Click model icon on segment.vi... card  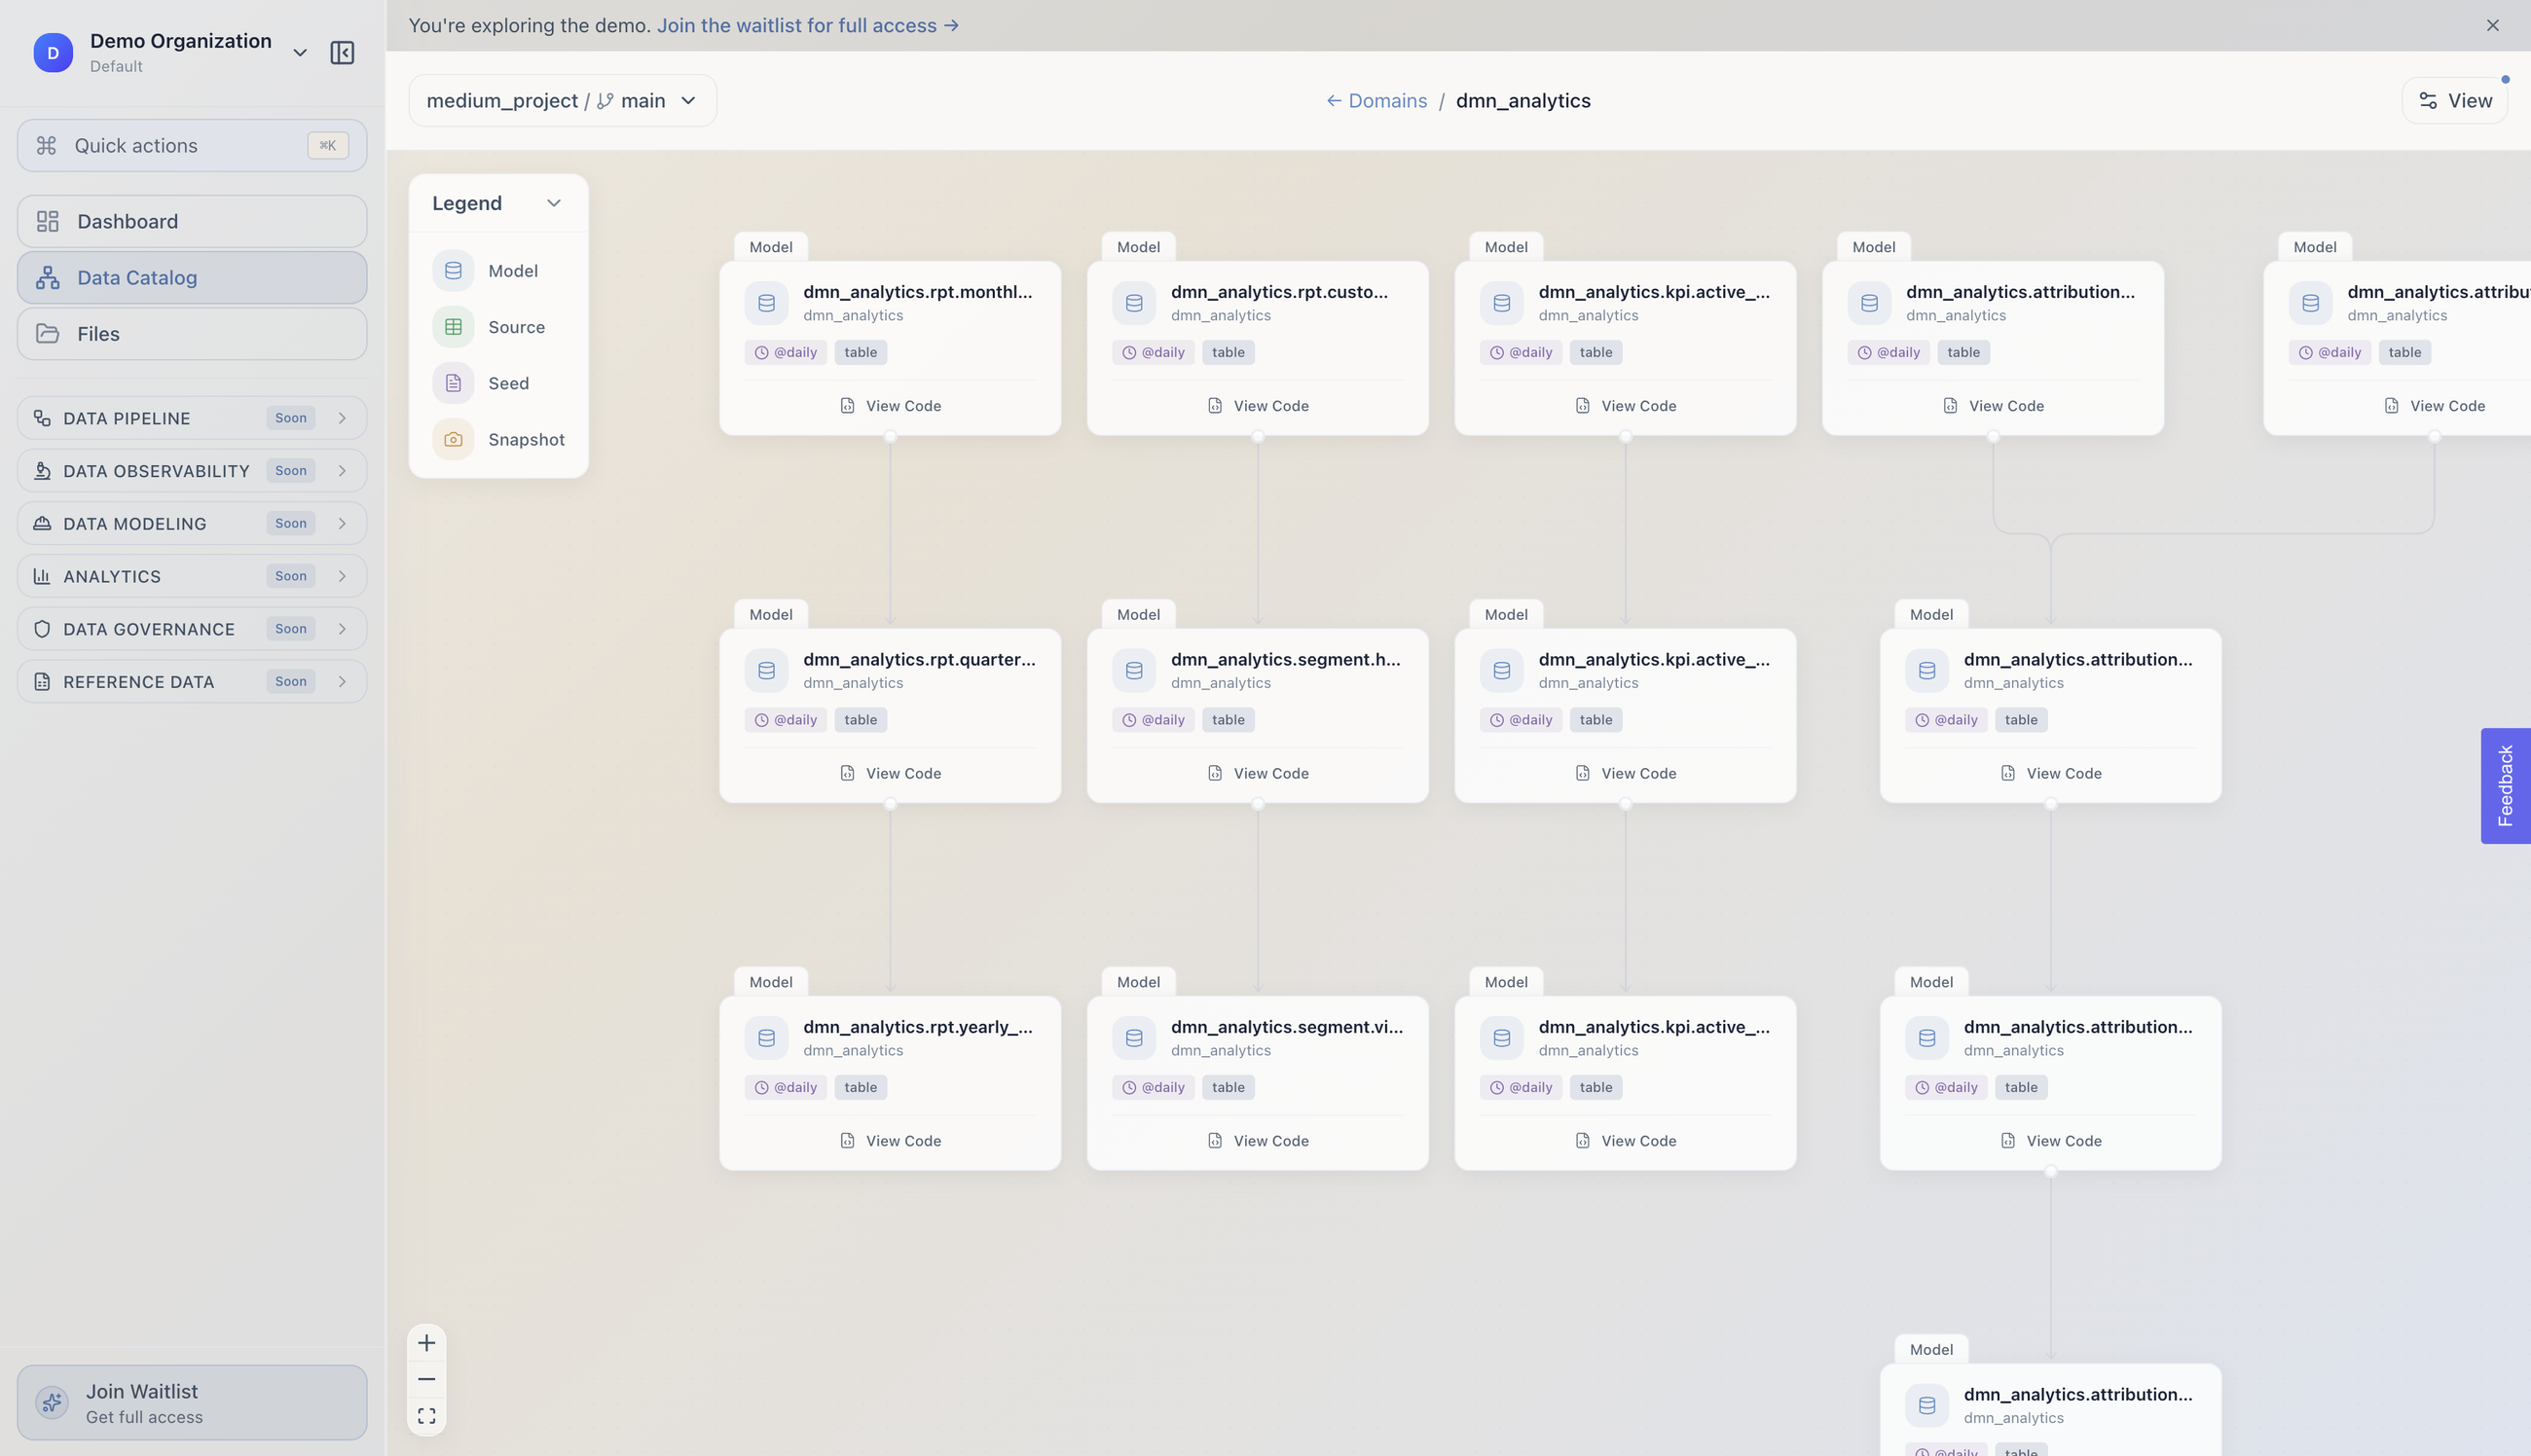[x=1134, y=1038]
